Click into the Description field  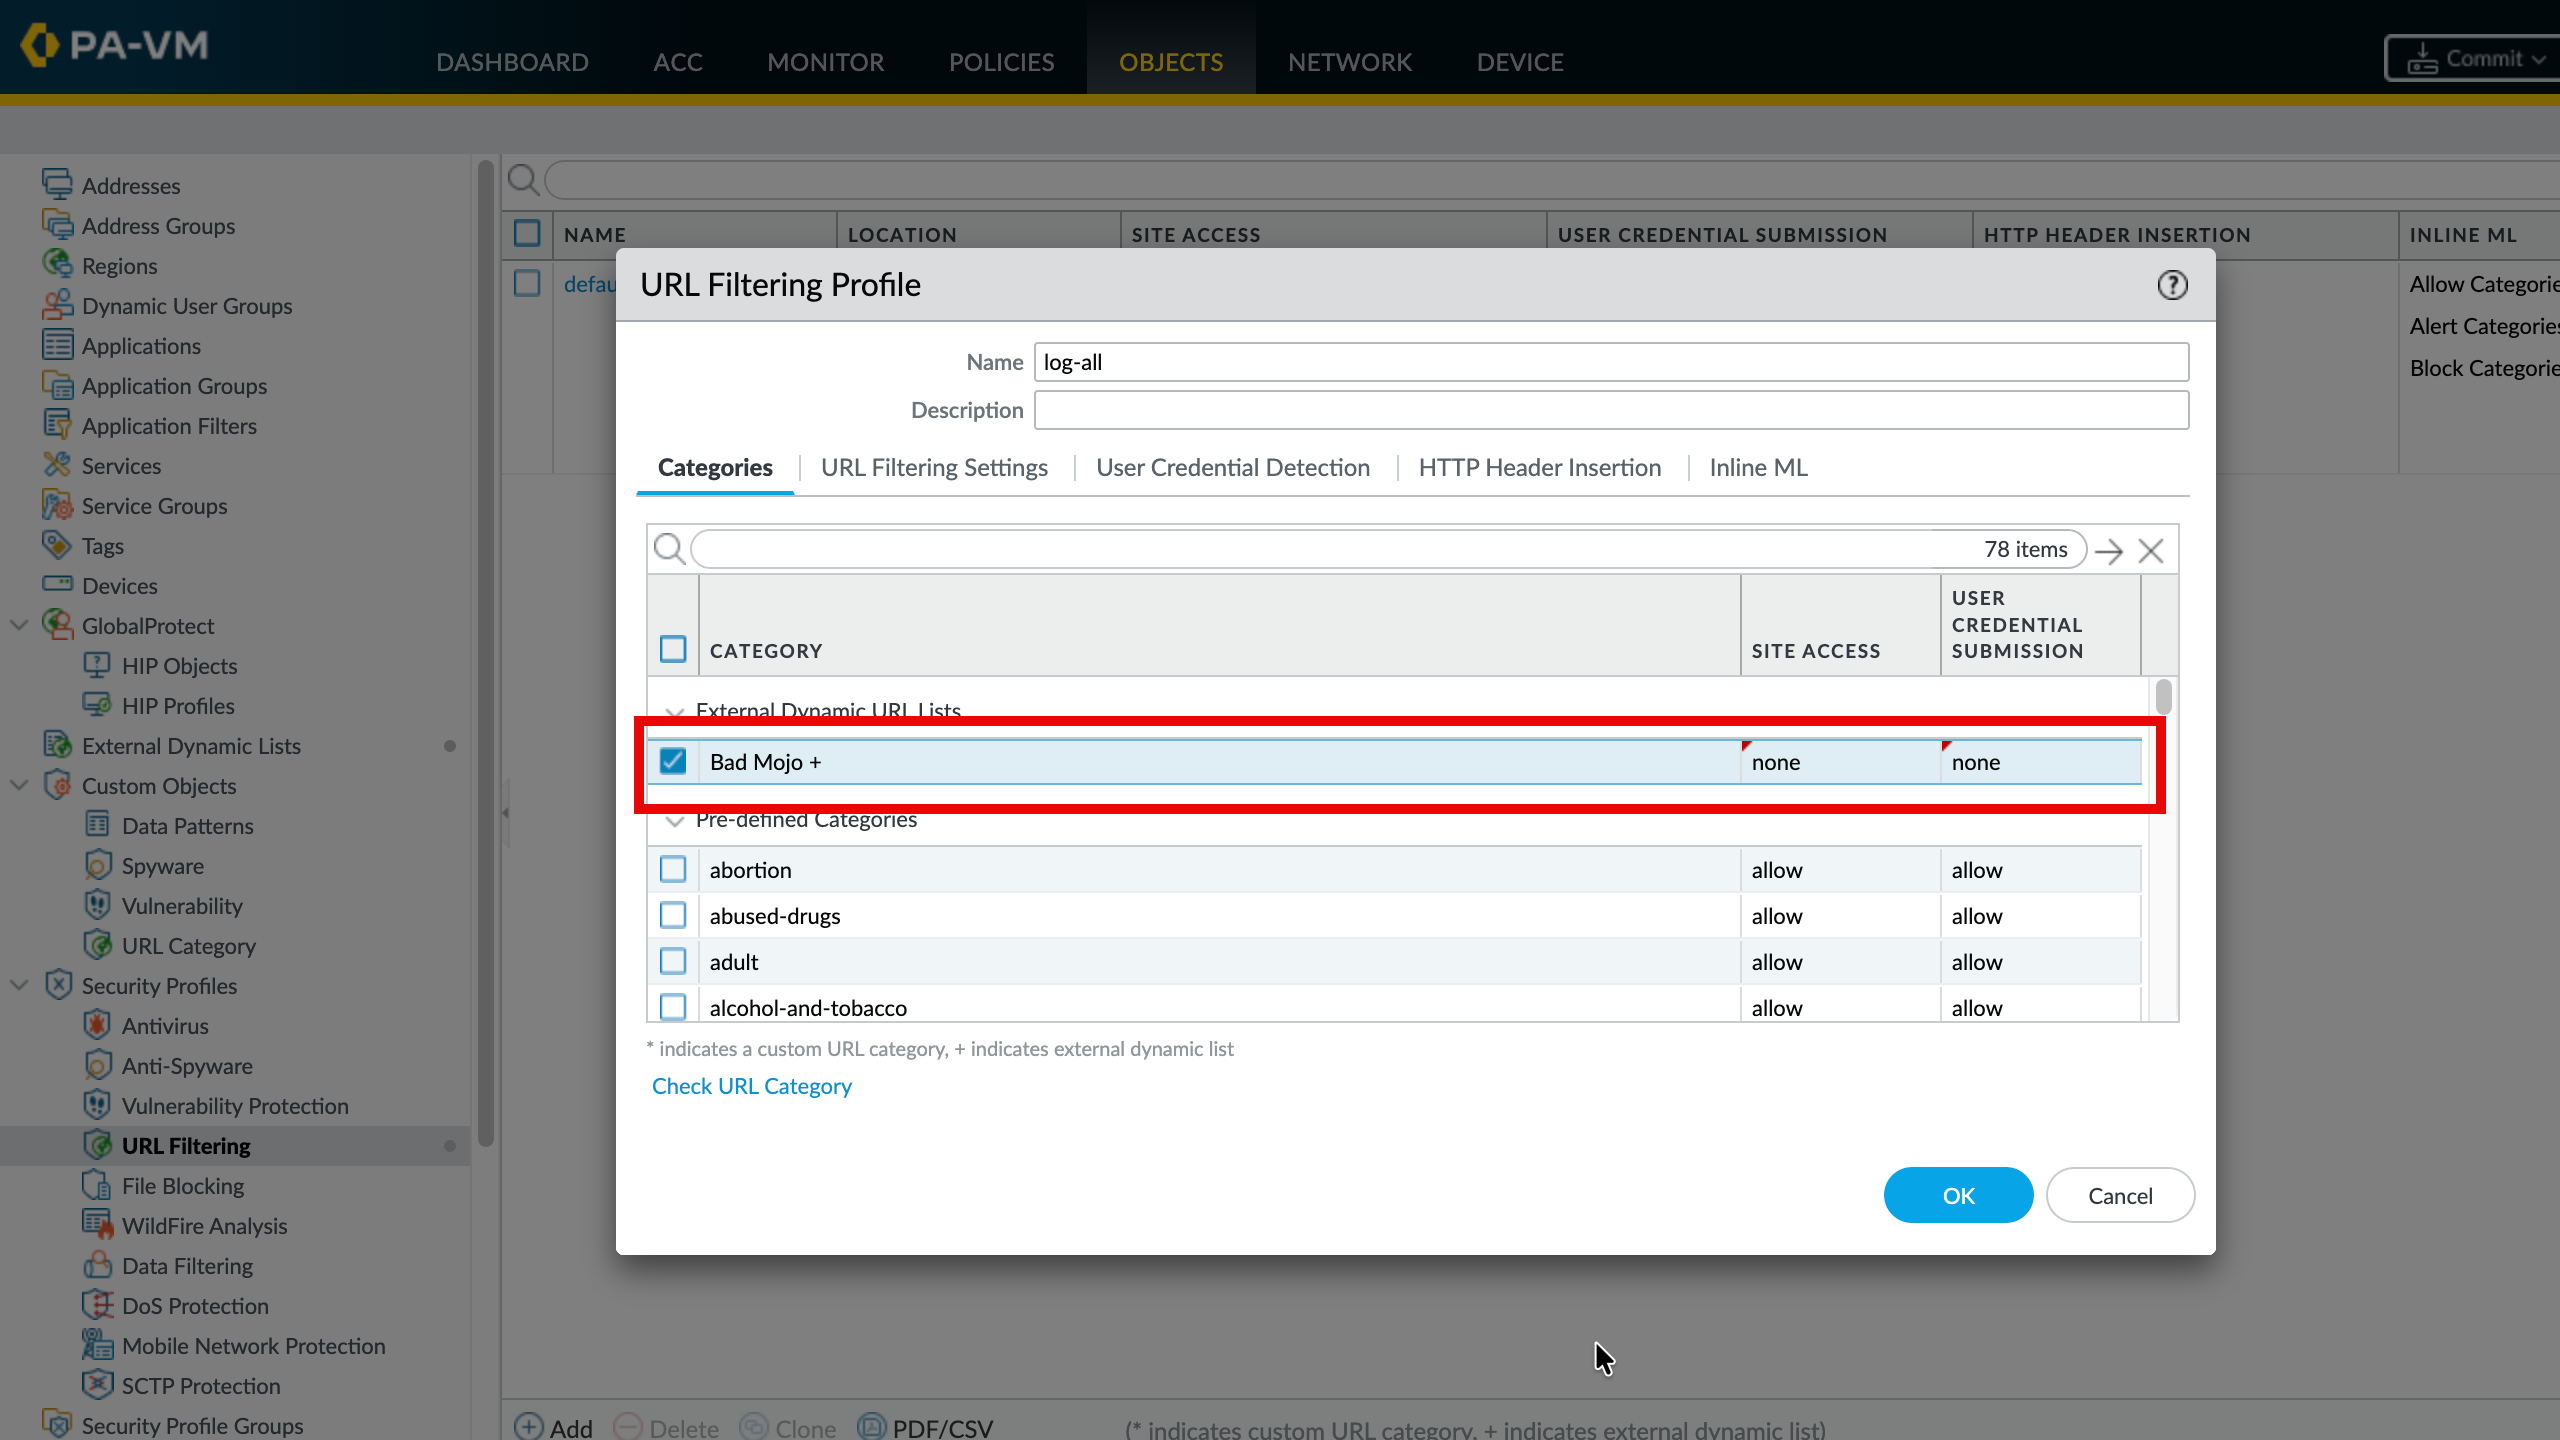(1610, 410)
